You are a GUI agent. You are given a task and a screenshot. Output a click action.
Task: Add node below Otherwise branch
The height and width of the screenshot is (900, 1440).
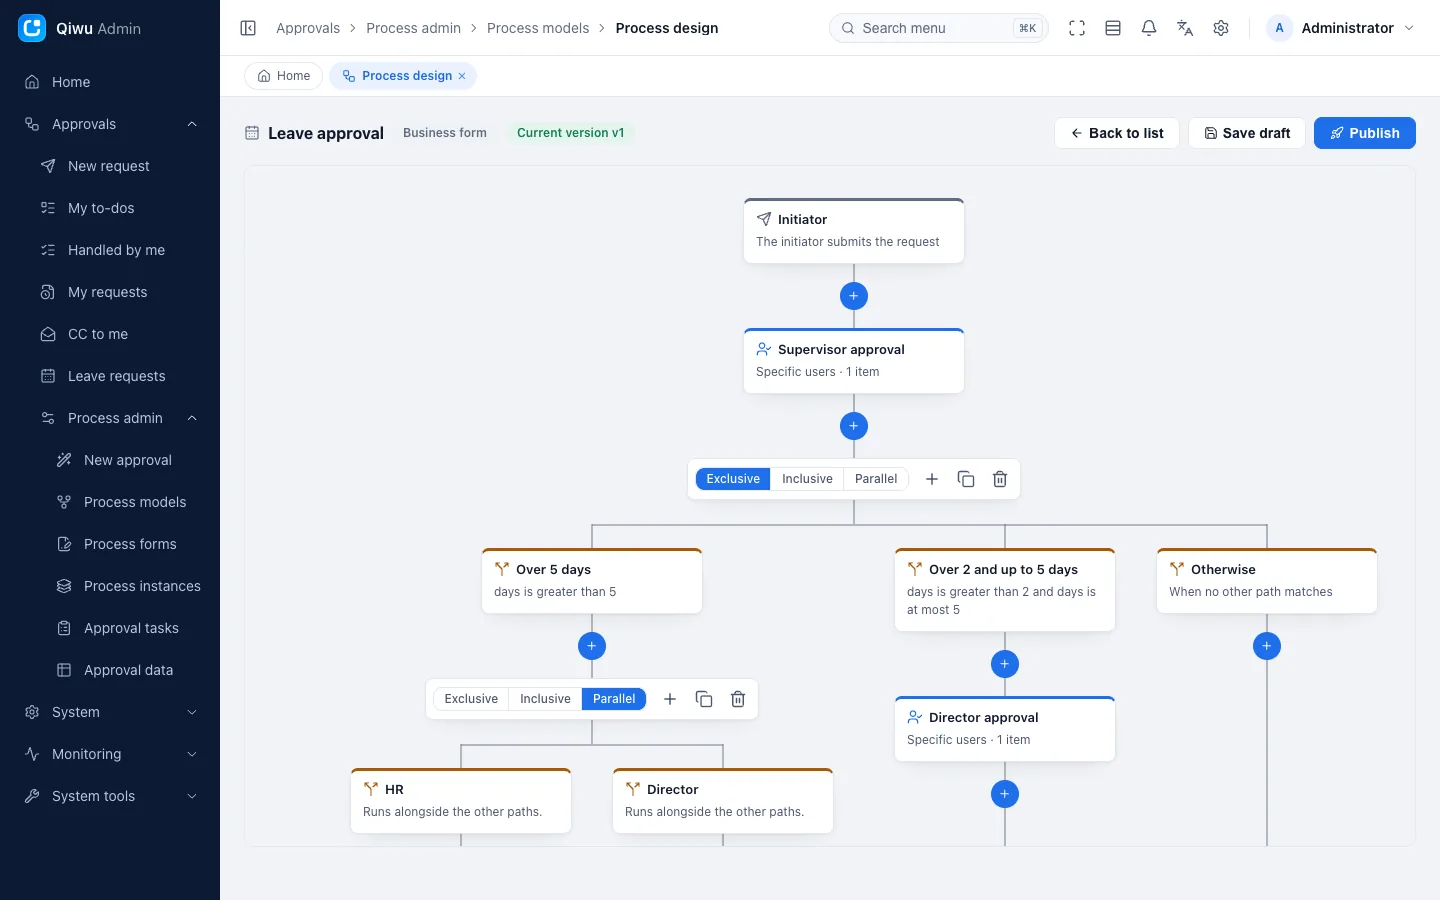coord(1267,646)
